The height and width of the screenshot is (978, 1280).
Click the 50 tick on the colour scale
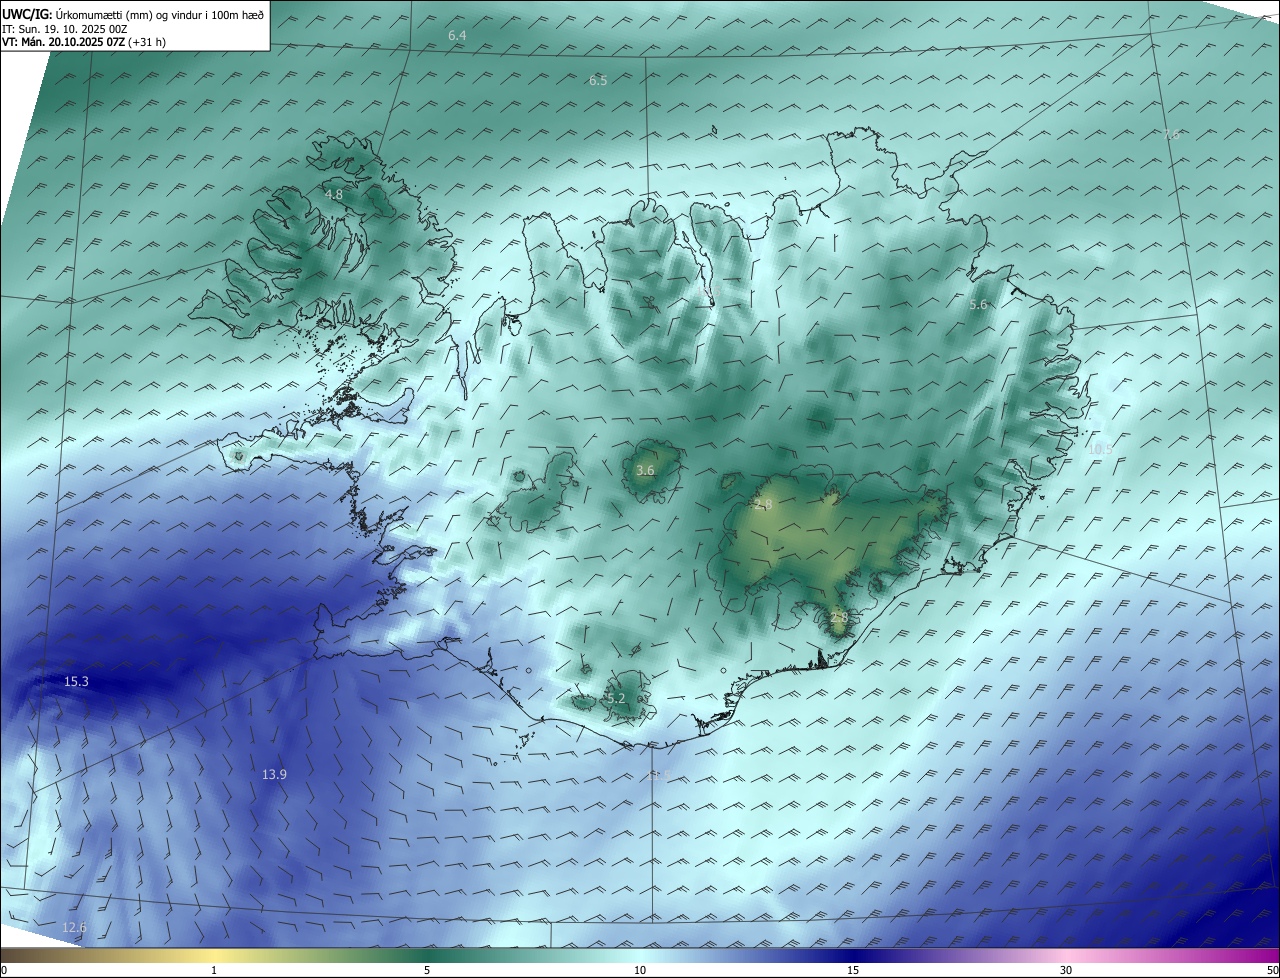pyautogui.click(x=1272, y=970)
